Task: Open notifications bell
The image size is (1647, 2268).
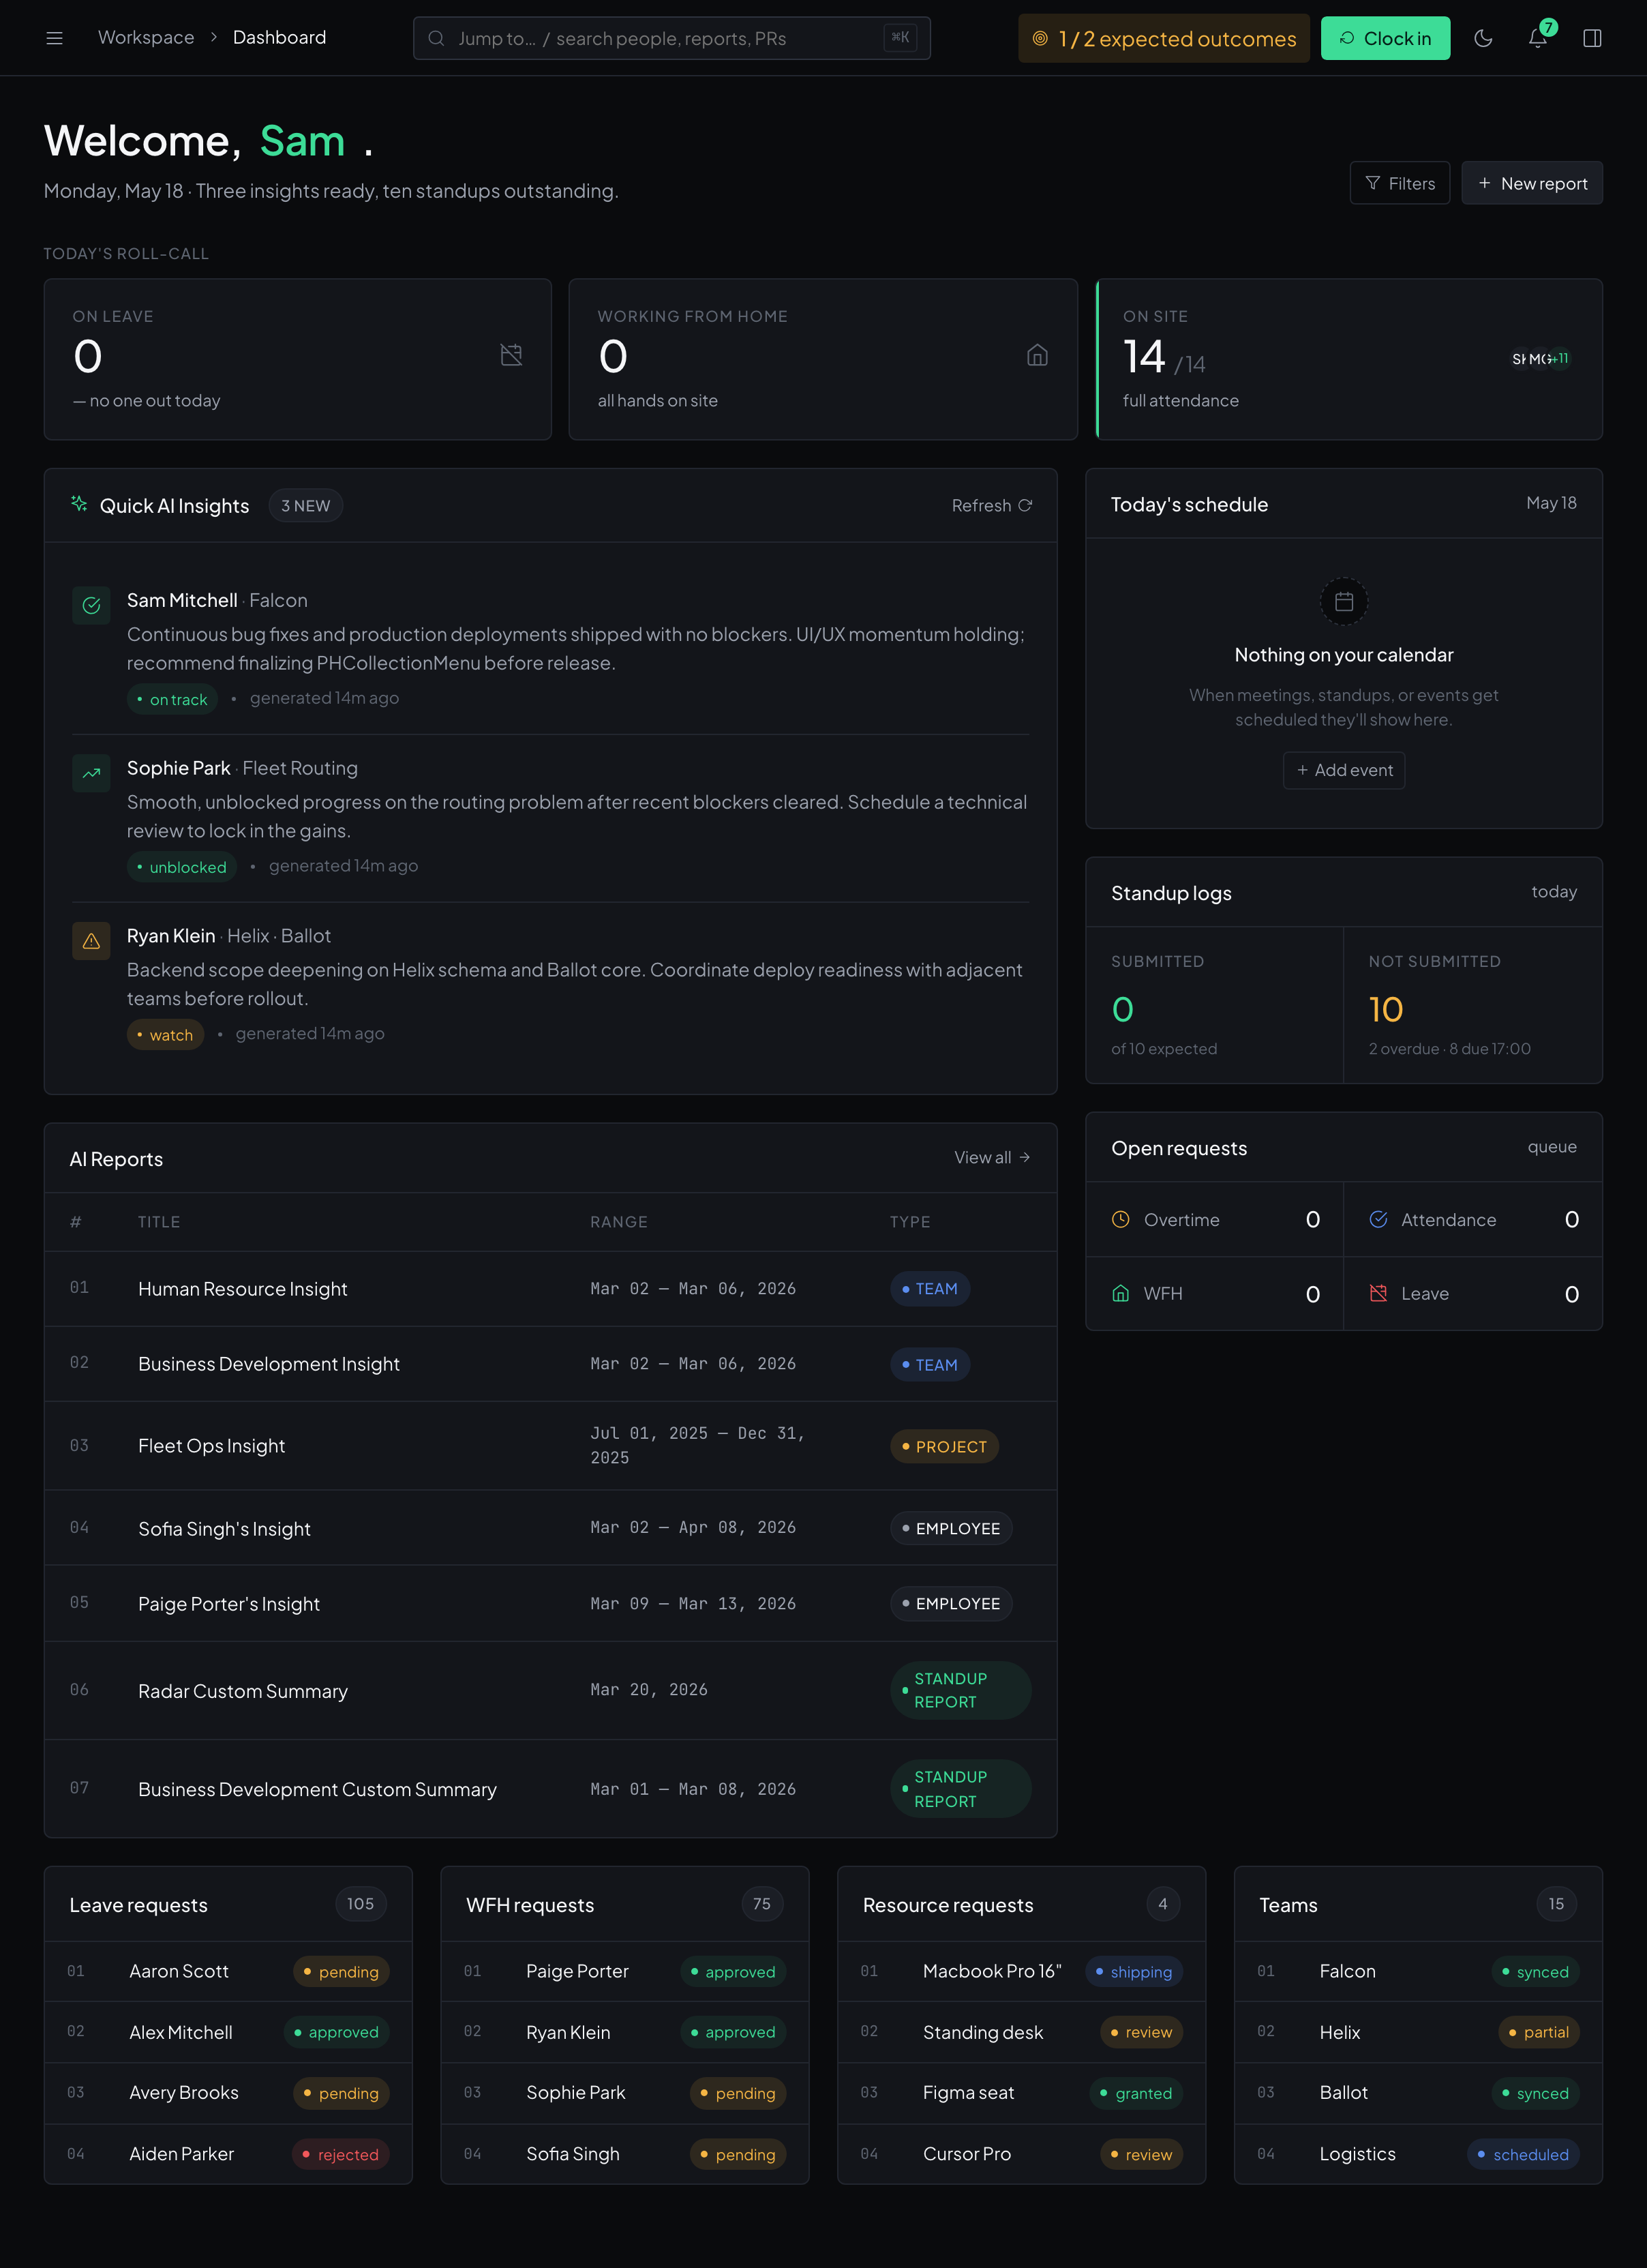Action: (x=1538, y=38)
